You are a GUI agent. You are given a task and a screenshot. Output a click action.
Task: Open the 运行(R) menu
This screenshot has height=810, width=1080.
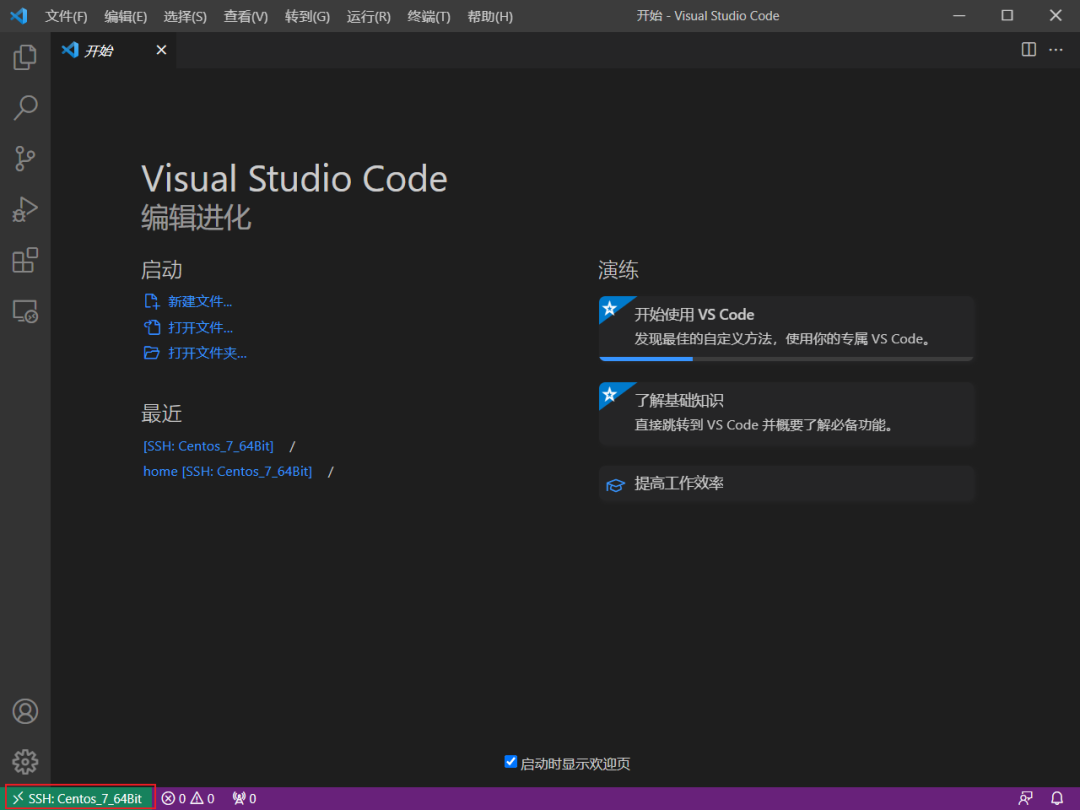click(x=368, y=16)
